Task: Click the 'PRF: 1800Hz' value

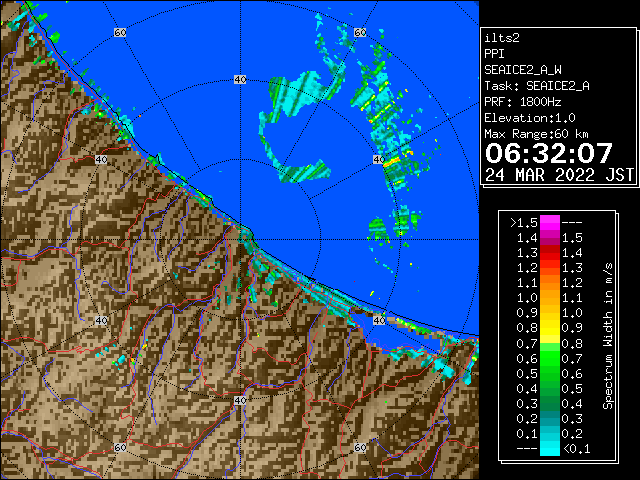Action: tap(522, 102)
